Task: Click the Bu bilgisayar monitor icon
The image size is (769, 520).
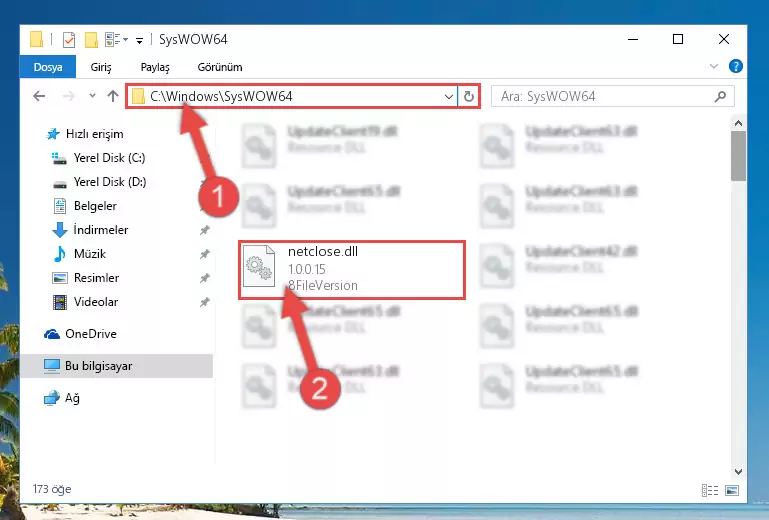Action: point(51,366)
